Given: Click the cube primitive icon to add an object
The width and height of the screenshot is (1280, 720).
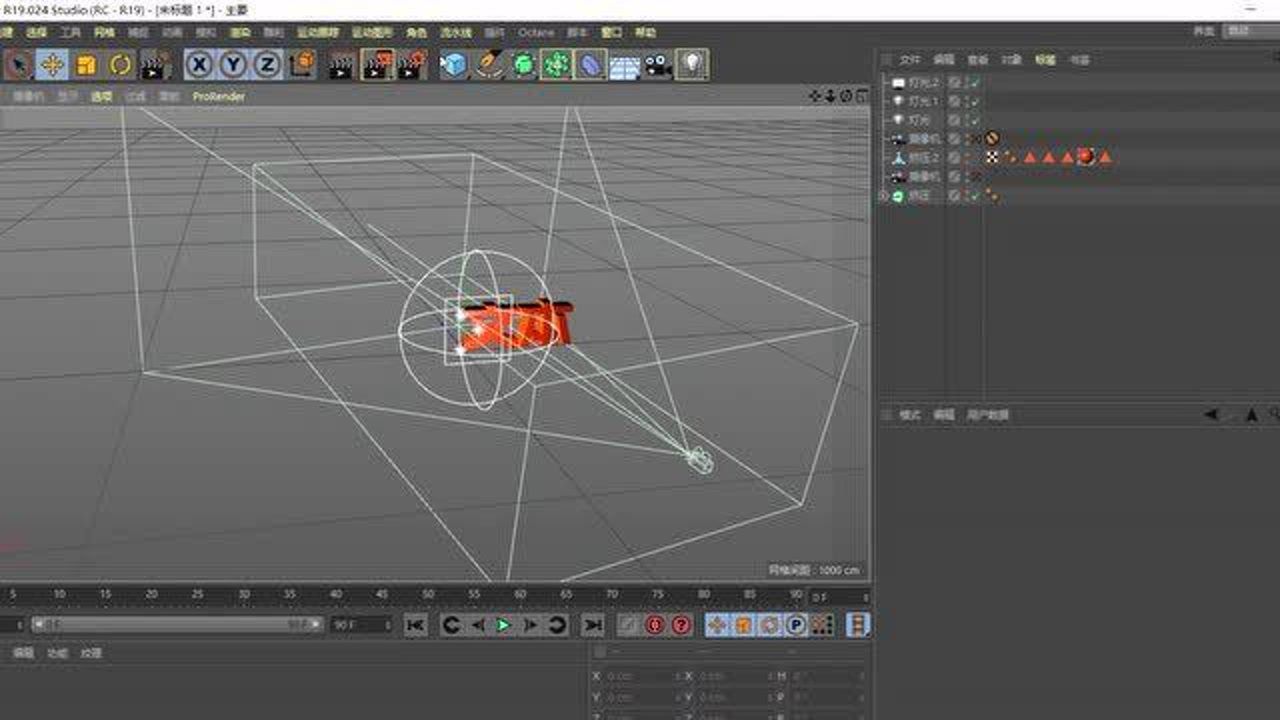Looking at the screenshot, I should click(456, 63).
